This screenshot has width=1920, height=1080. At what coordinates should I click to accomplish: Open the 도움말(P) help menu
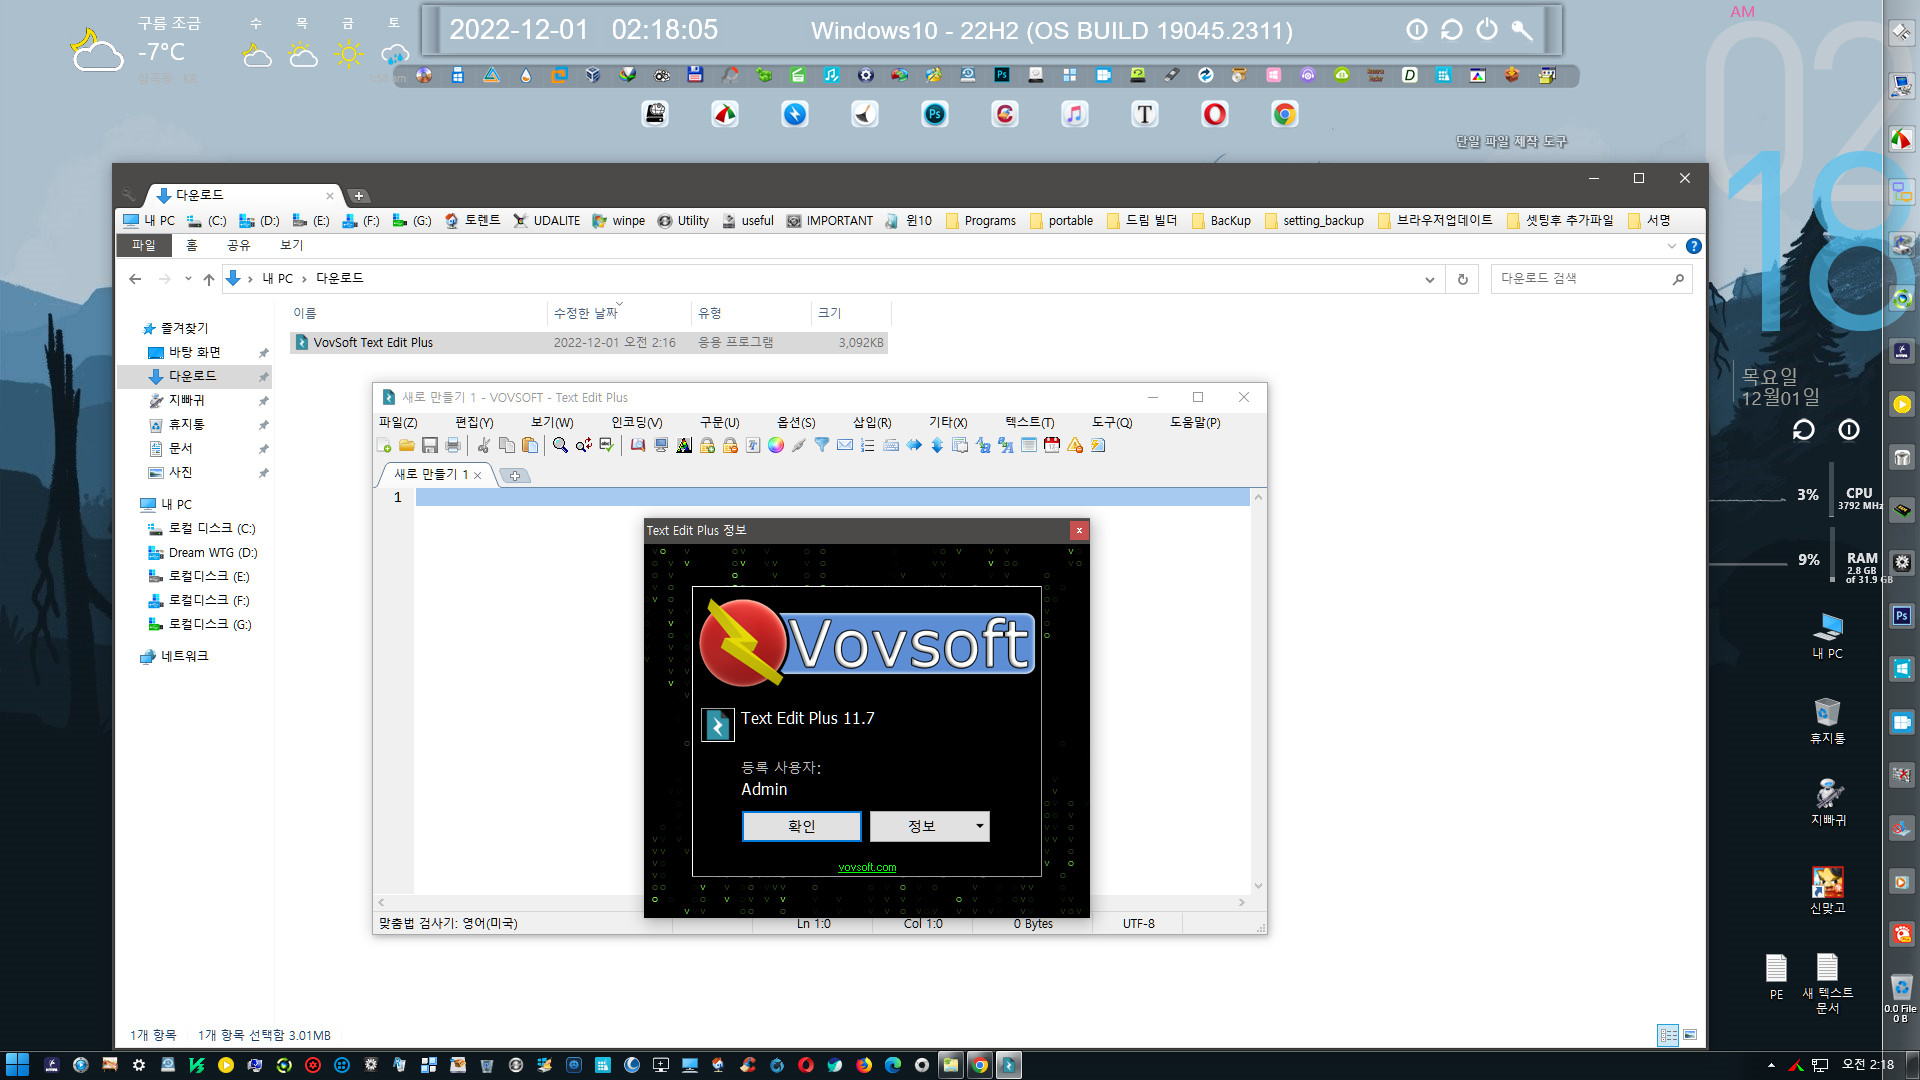point(1195,422)
